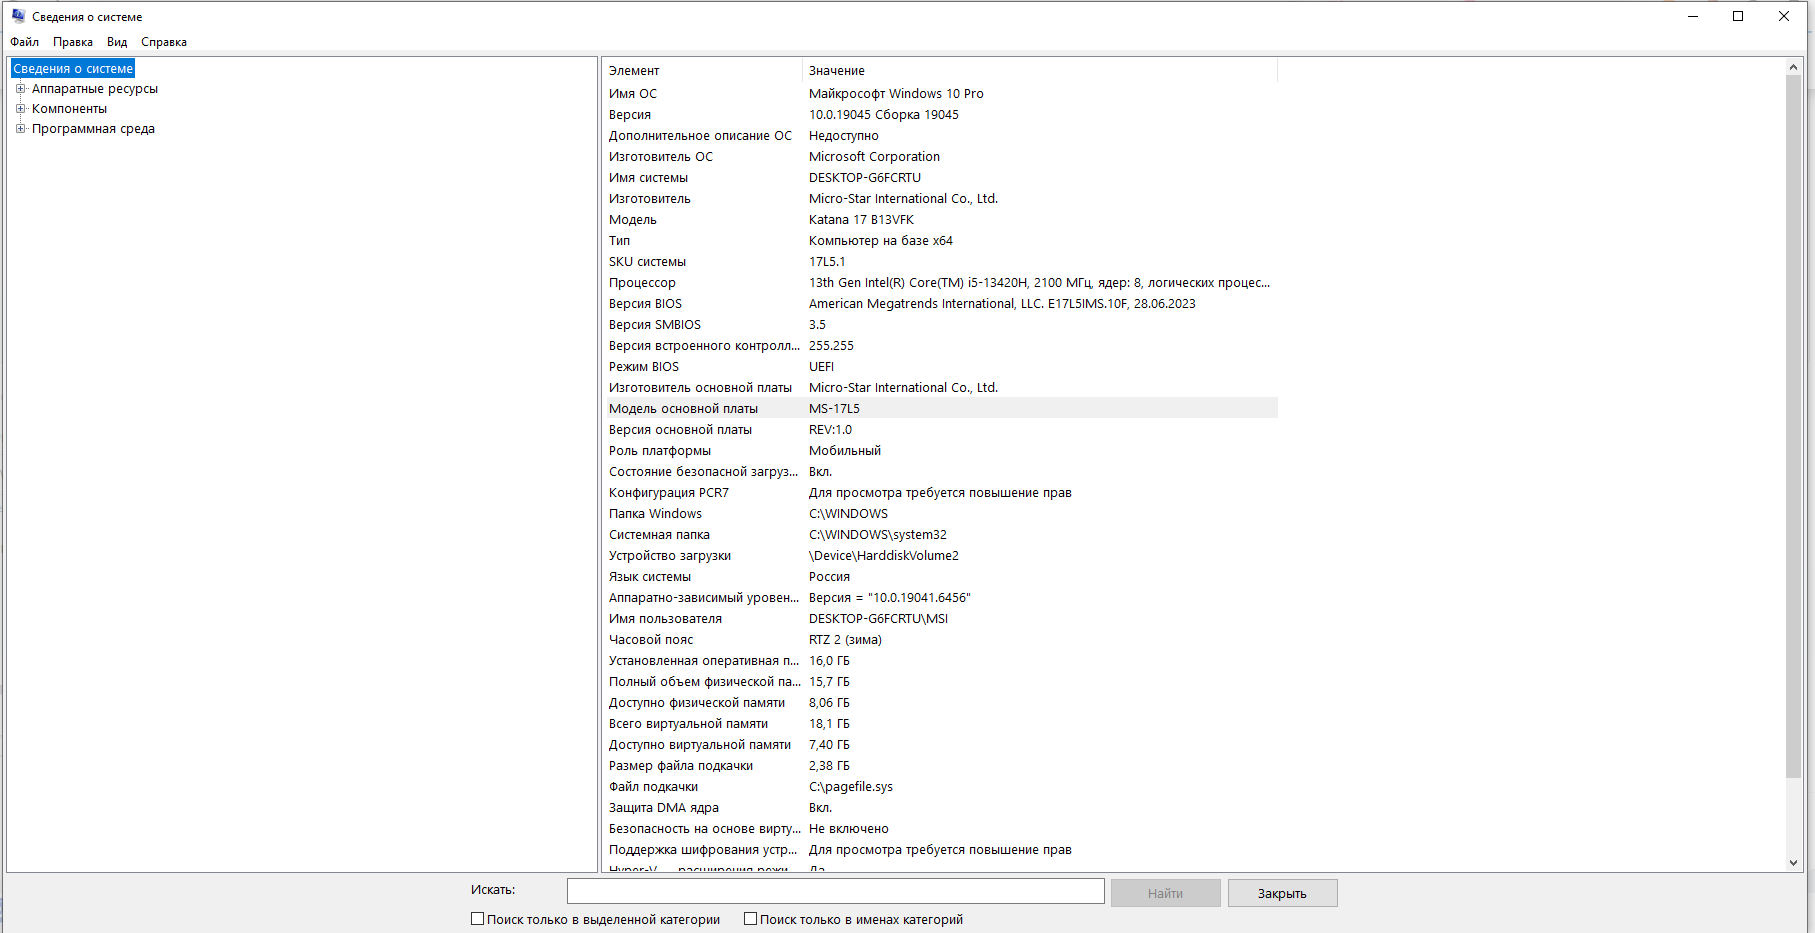
Task: Click the scroll down arrow of details list
Action: pyautogui.click(x=1793, y=862)
